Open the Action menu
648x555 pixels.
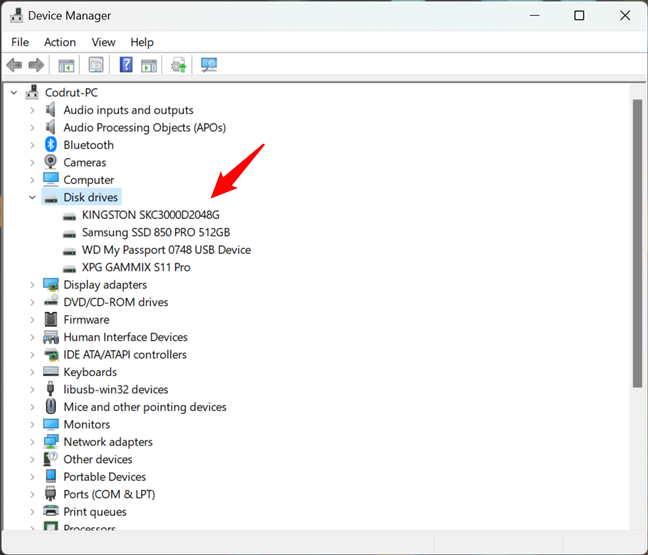tap(60, 42)
